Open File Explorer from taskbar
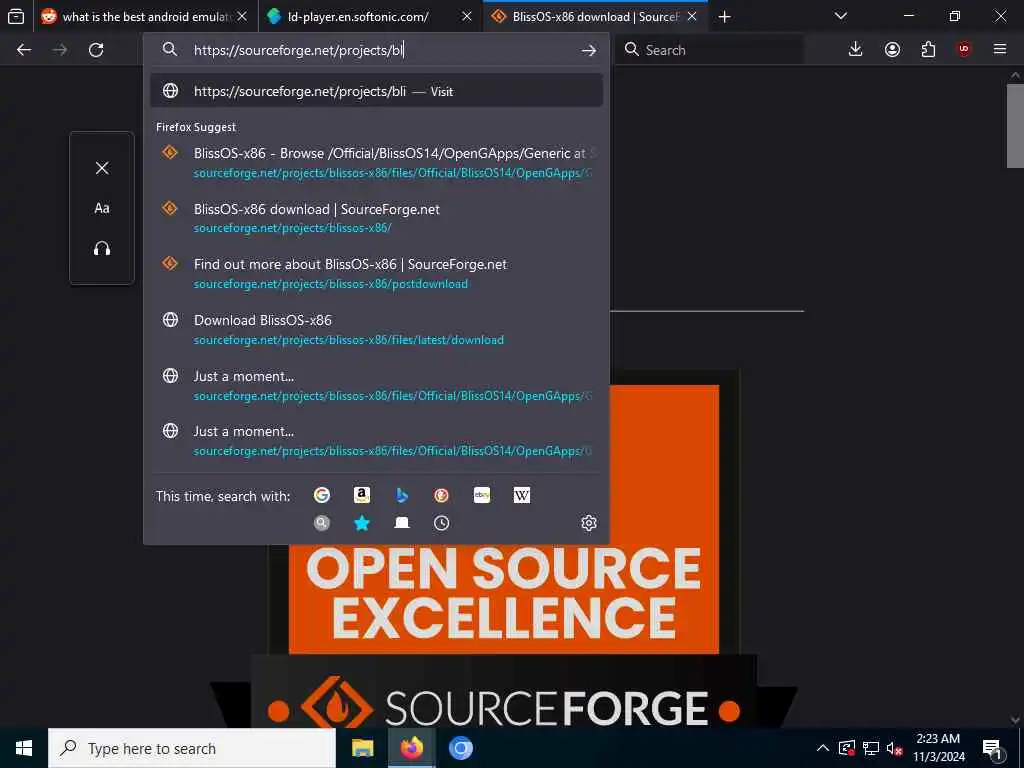 pos(362,748)
